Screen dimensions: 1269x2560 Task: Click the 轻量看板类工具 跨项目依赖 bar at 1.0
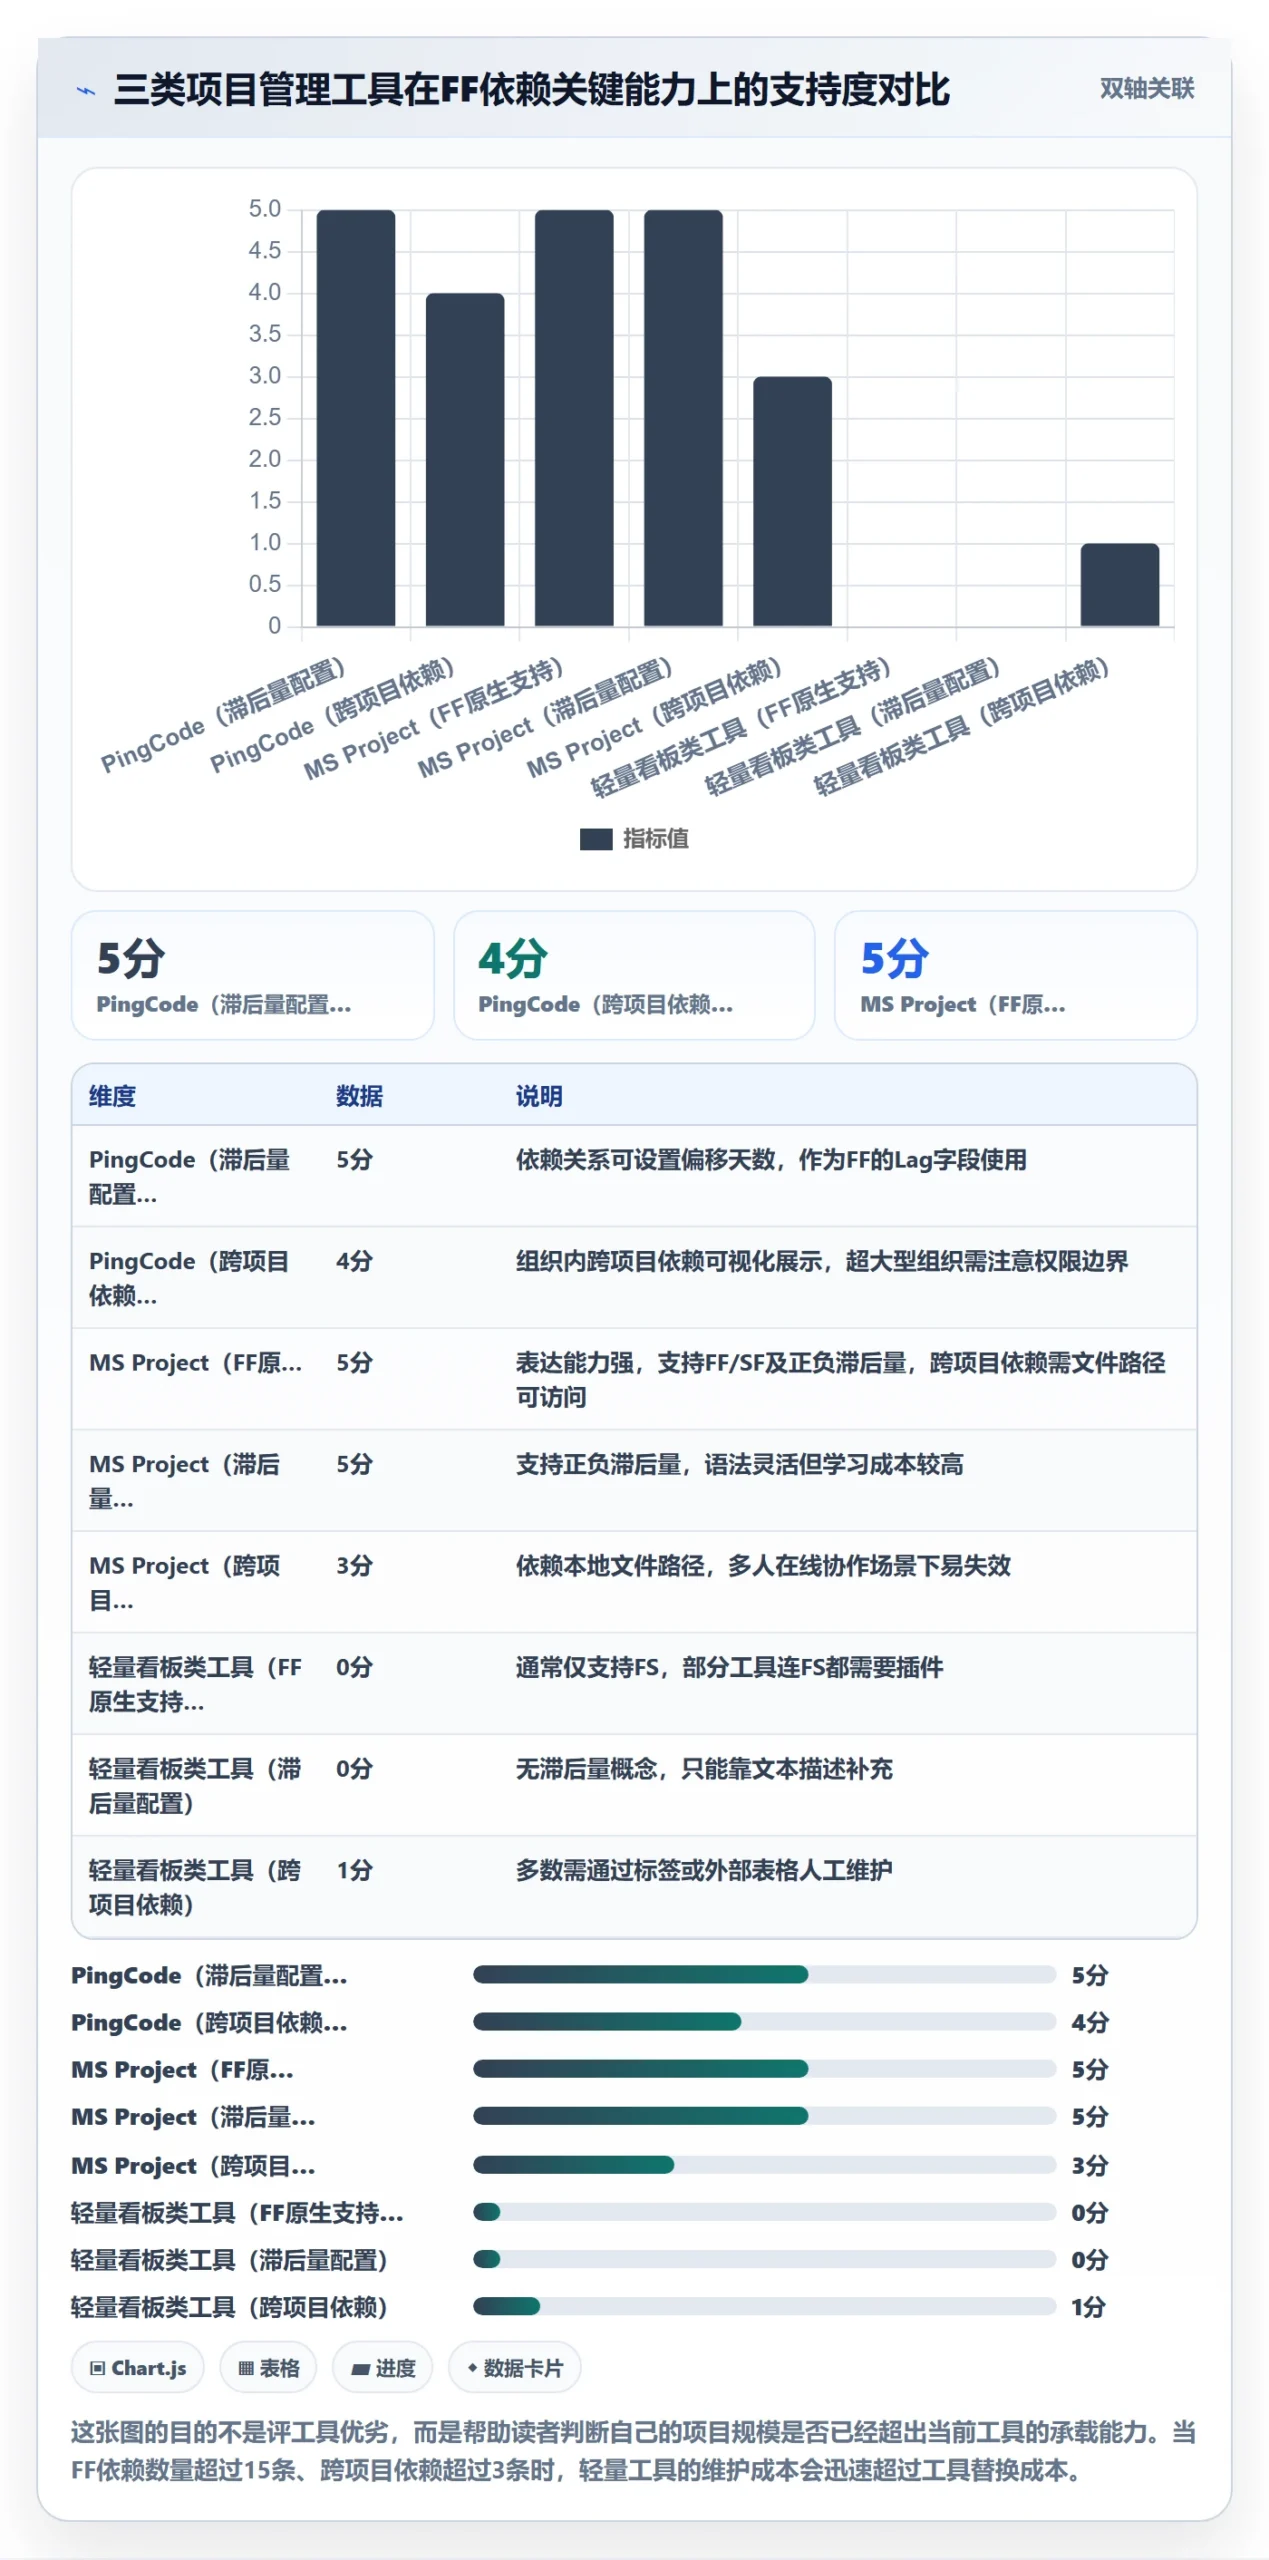coord(1119,585)
